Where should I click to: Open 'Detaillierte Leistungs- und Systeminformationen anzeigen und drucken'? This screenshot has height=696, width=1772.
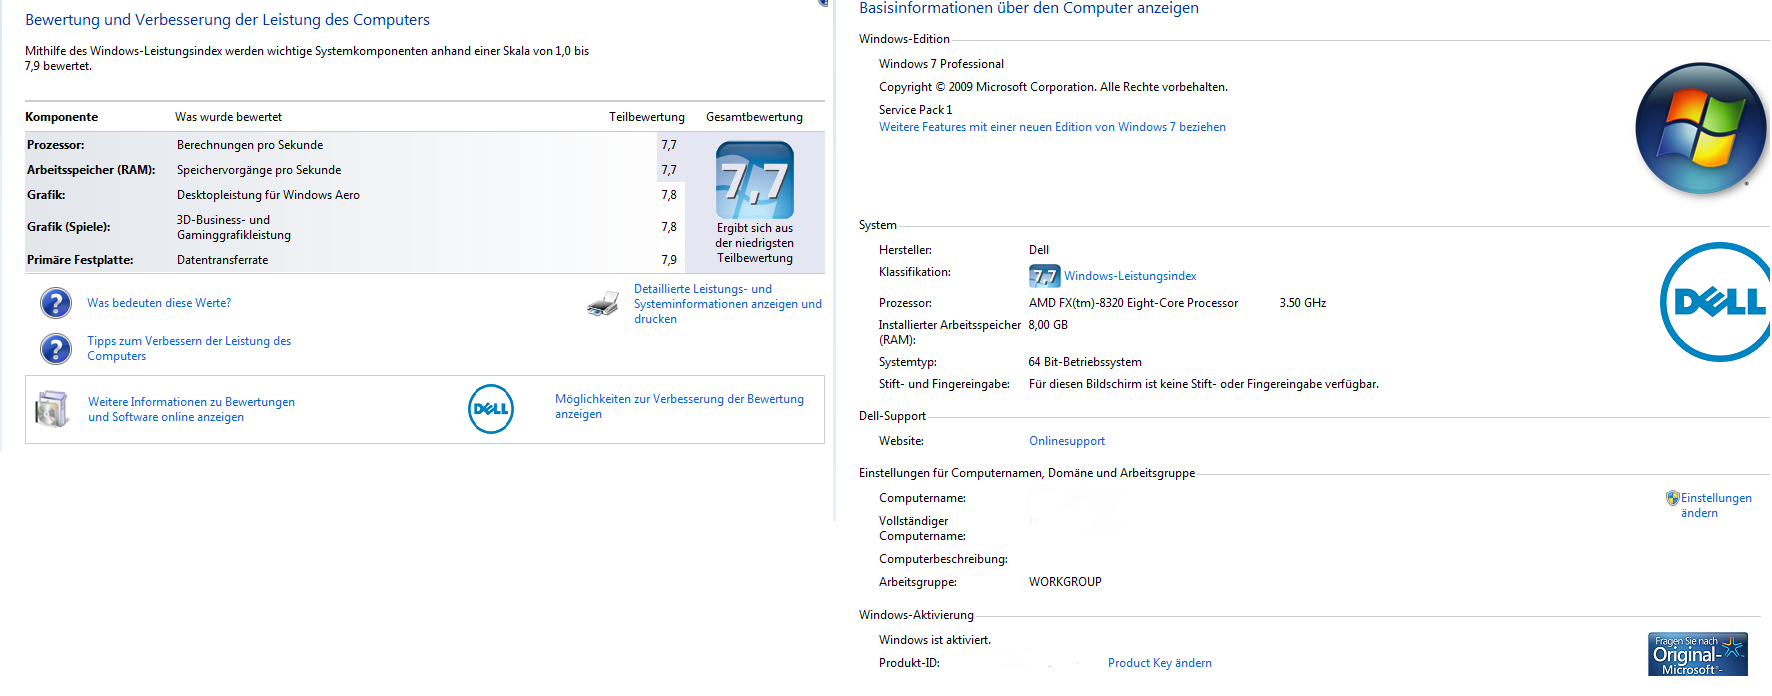click(x=728, y=304)
